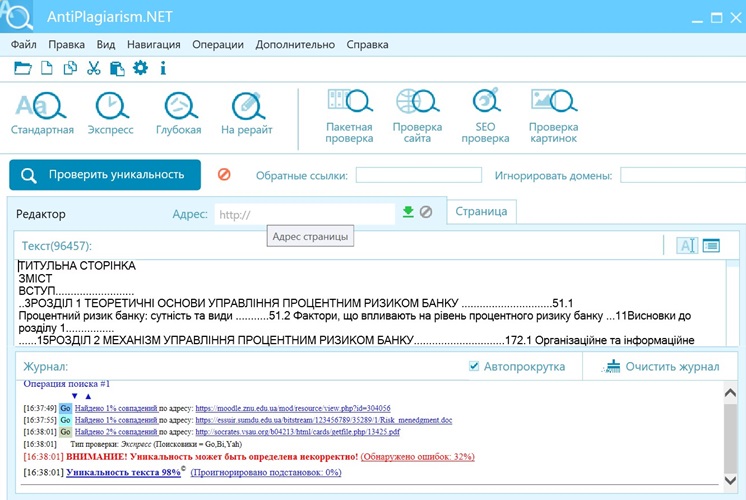
Task: Open Проверка сайта
Action: (x=417, y=117)
